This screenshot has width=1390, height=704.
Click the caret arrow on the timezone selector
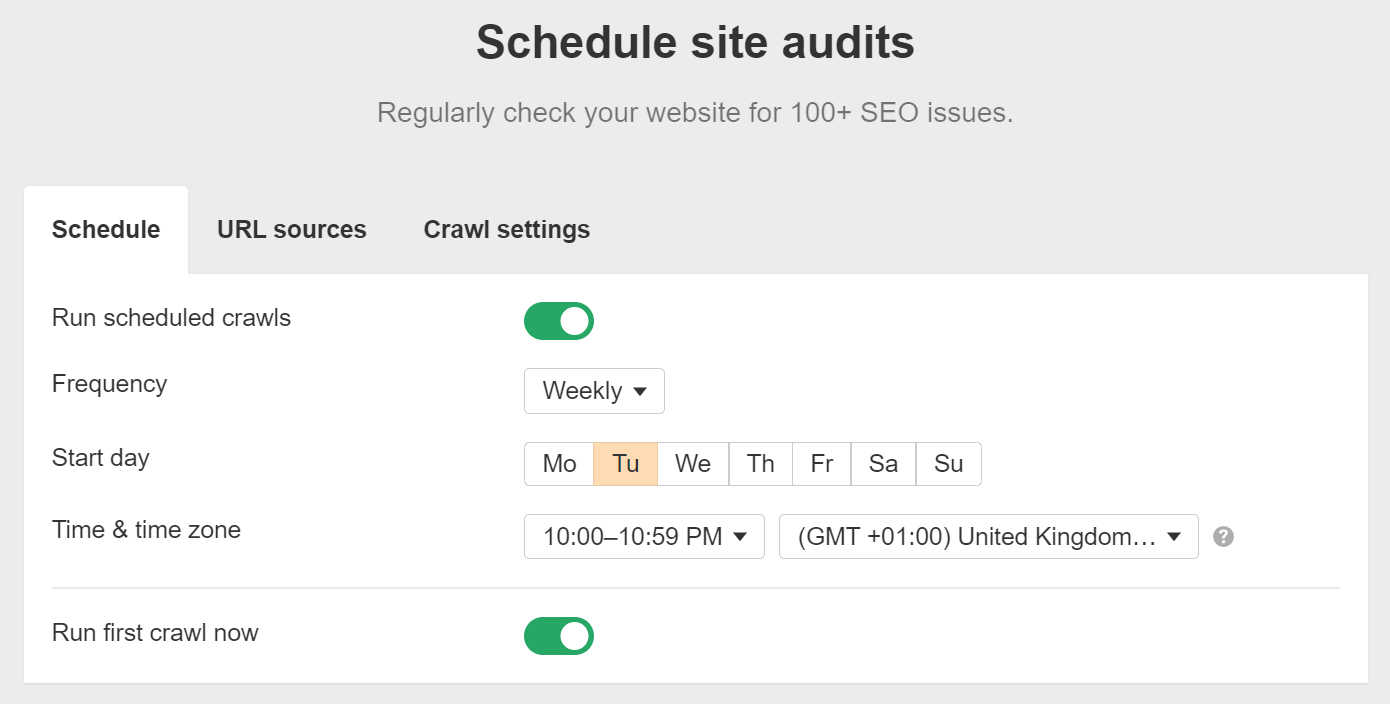[1173, 536]
